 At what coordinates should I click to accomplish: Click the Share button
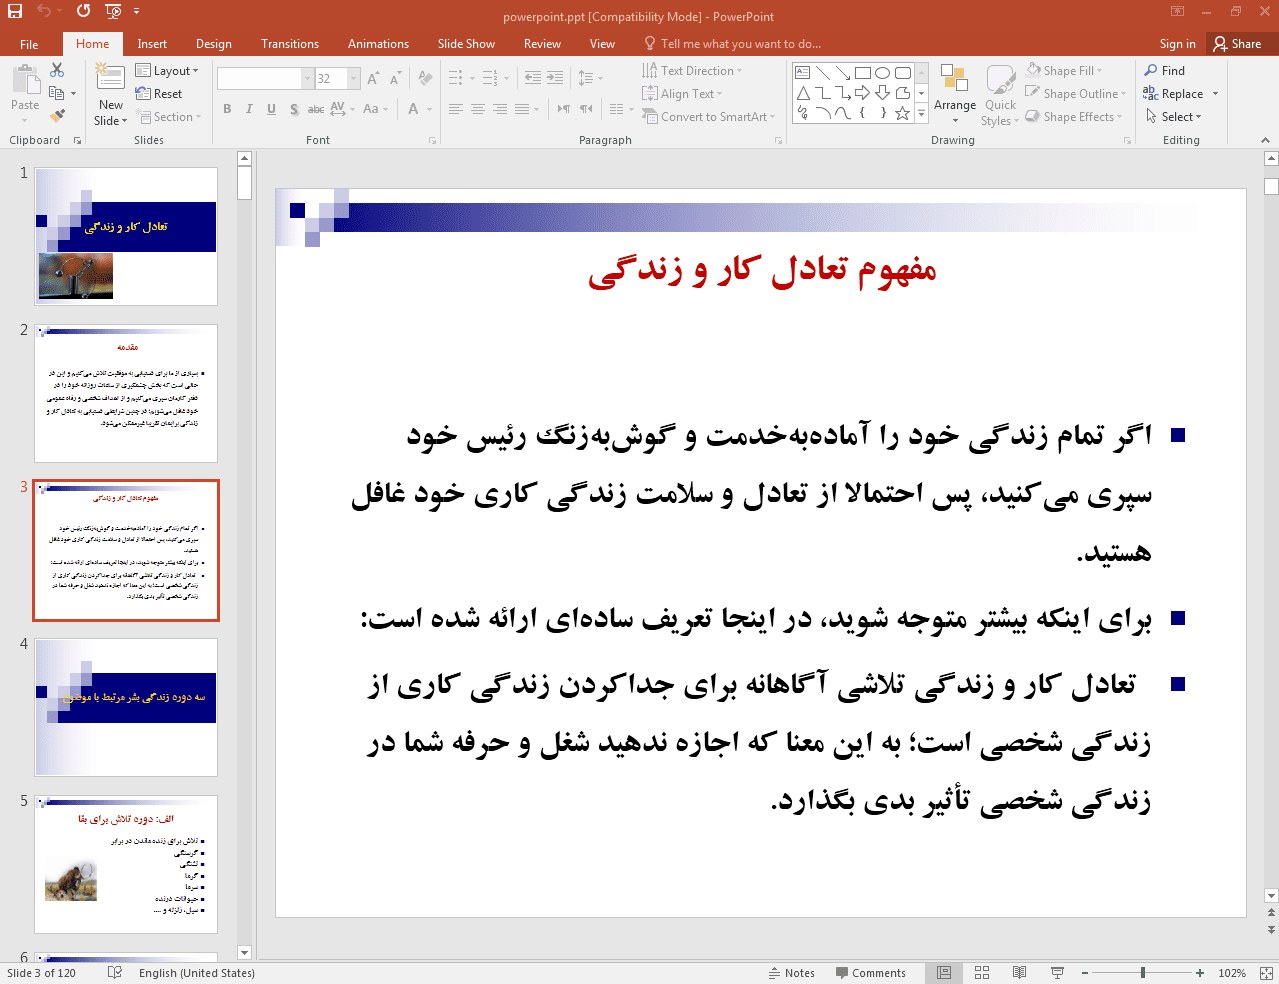point(1237,44)
